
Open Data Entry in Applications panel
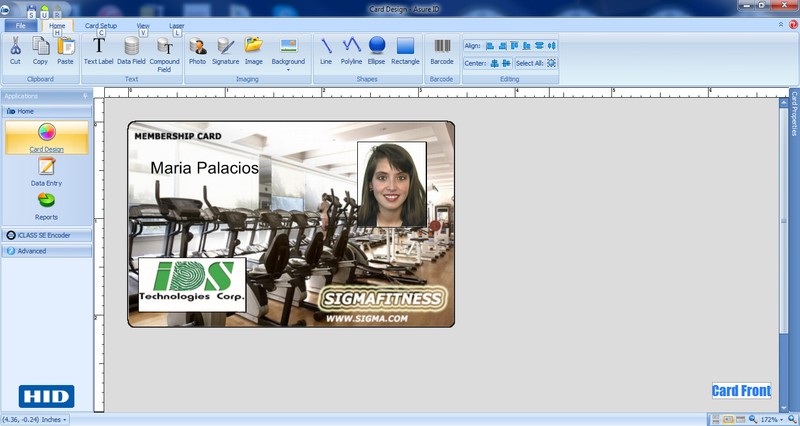pos(46,172)
